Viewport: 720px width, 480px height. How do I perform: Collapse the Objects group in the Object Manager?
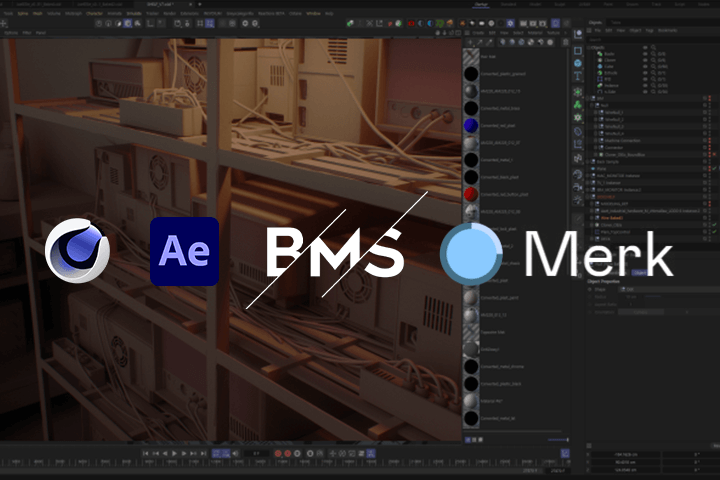(589, 47)
